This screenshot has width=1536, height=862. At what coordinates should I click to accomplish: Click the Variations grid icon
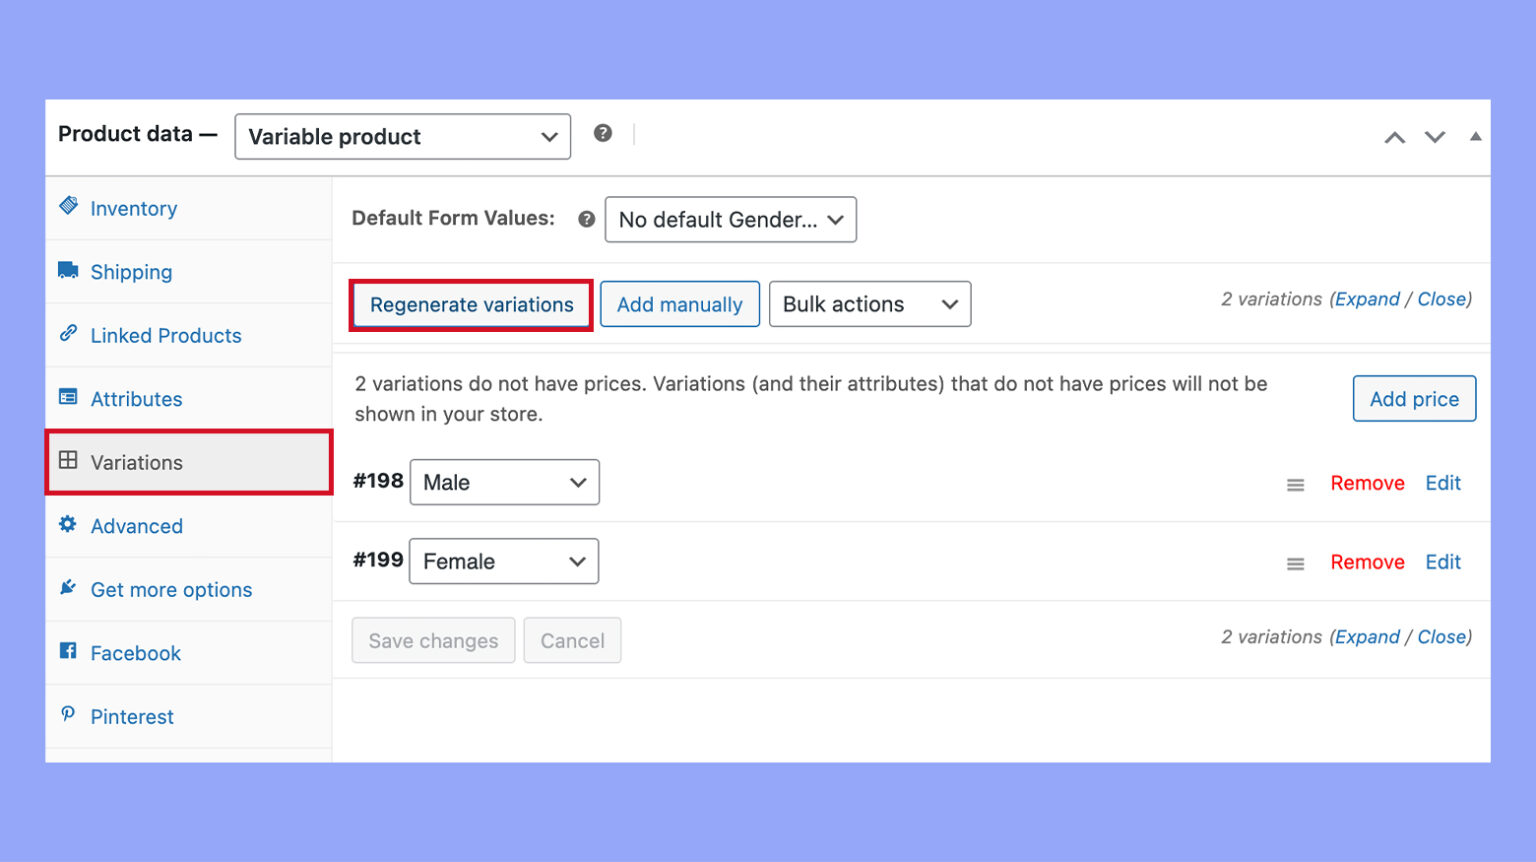[68, 461]
